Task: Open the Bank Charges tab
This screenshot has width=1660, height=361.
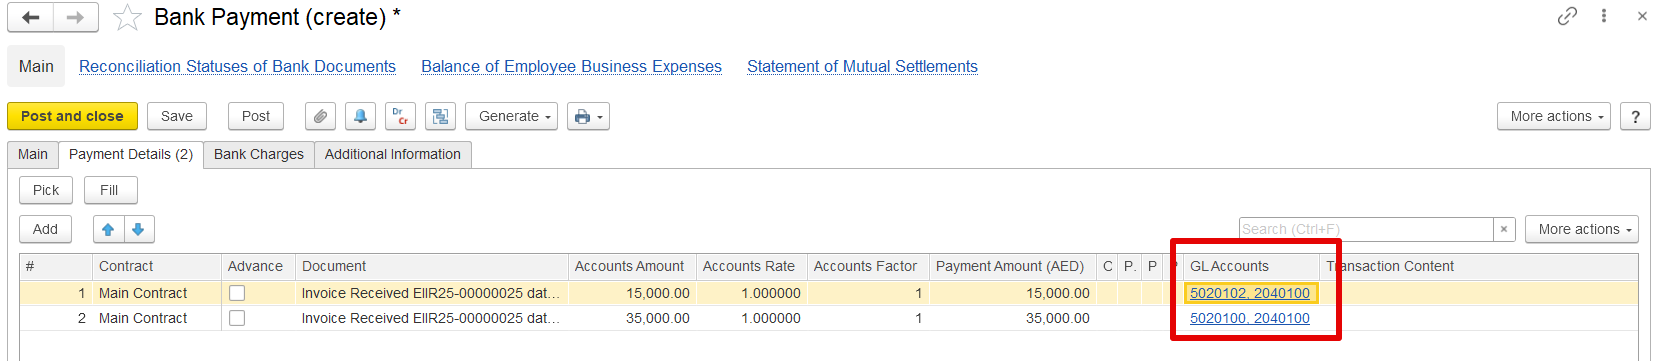Action: coord(259,154)
